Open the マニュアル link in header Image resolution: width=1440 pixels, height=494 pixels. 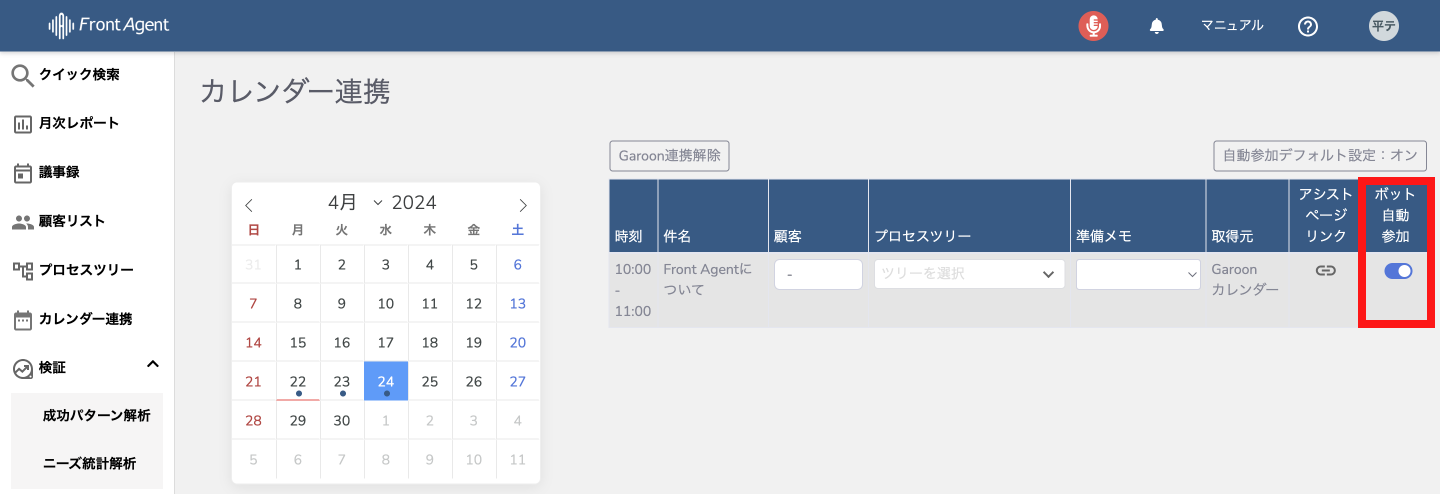tap(1232, 26)
